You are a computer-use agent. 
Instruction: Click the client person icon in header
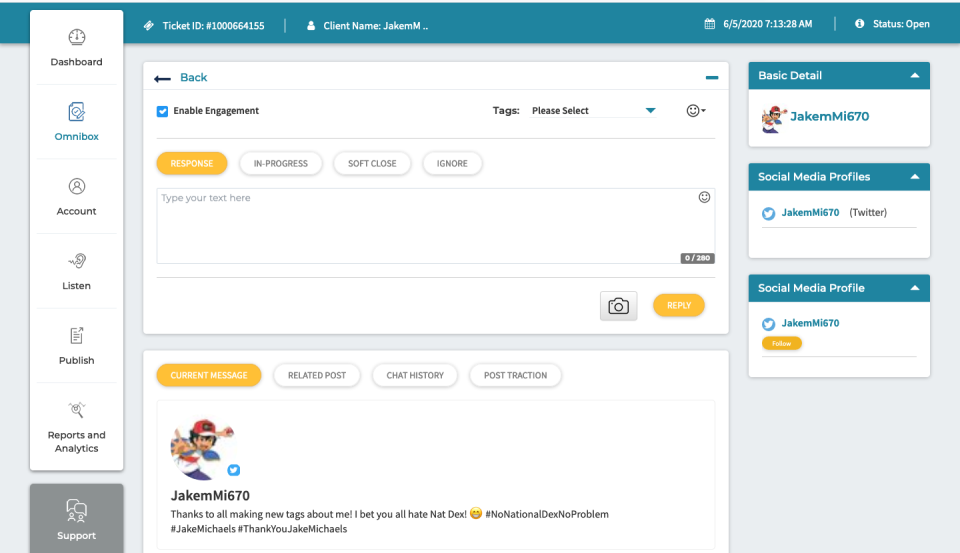coord(311,26)
